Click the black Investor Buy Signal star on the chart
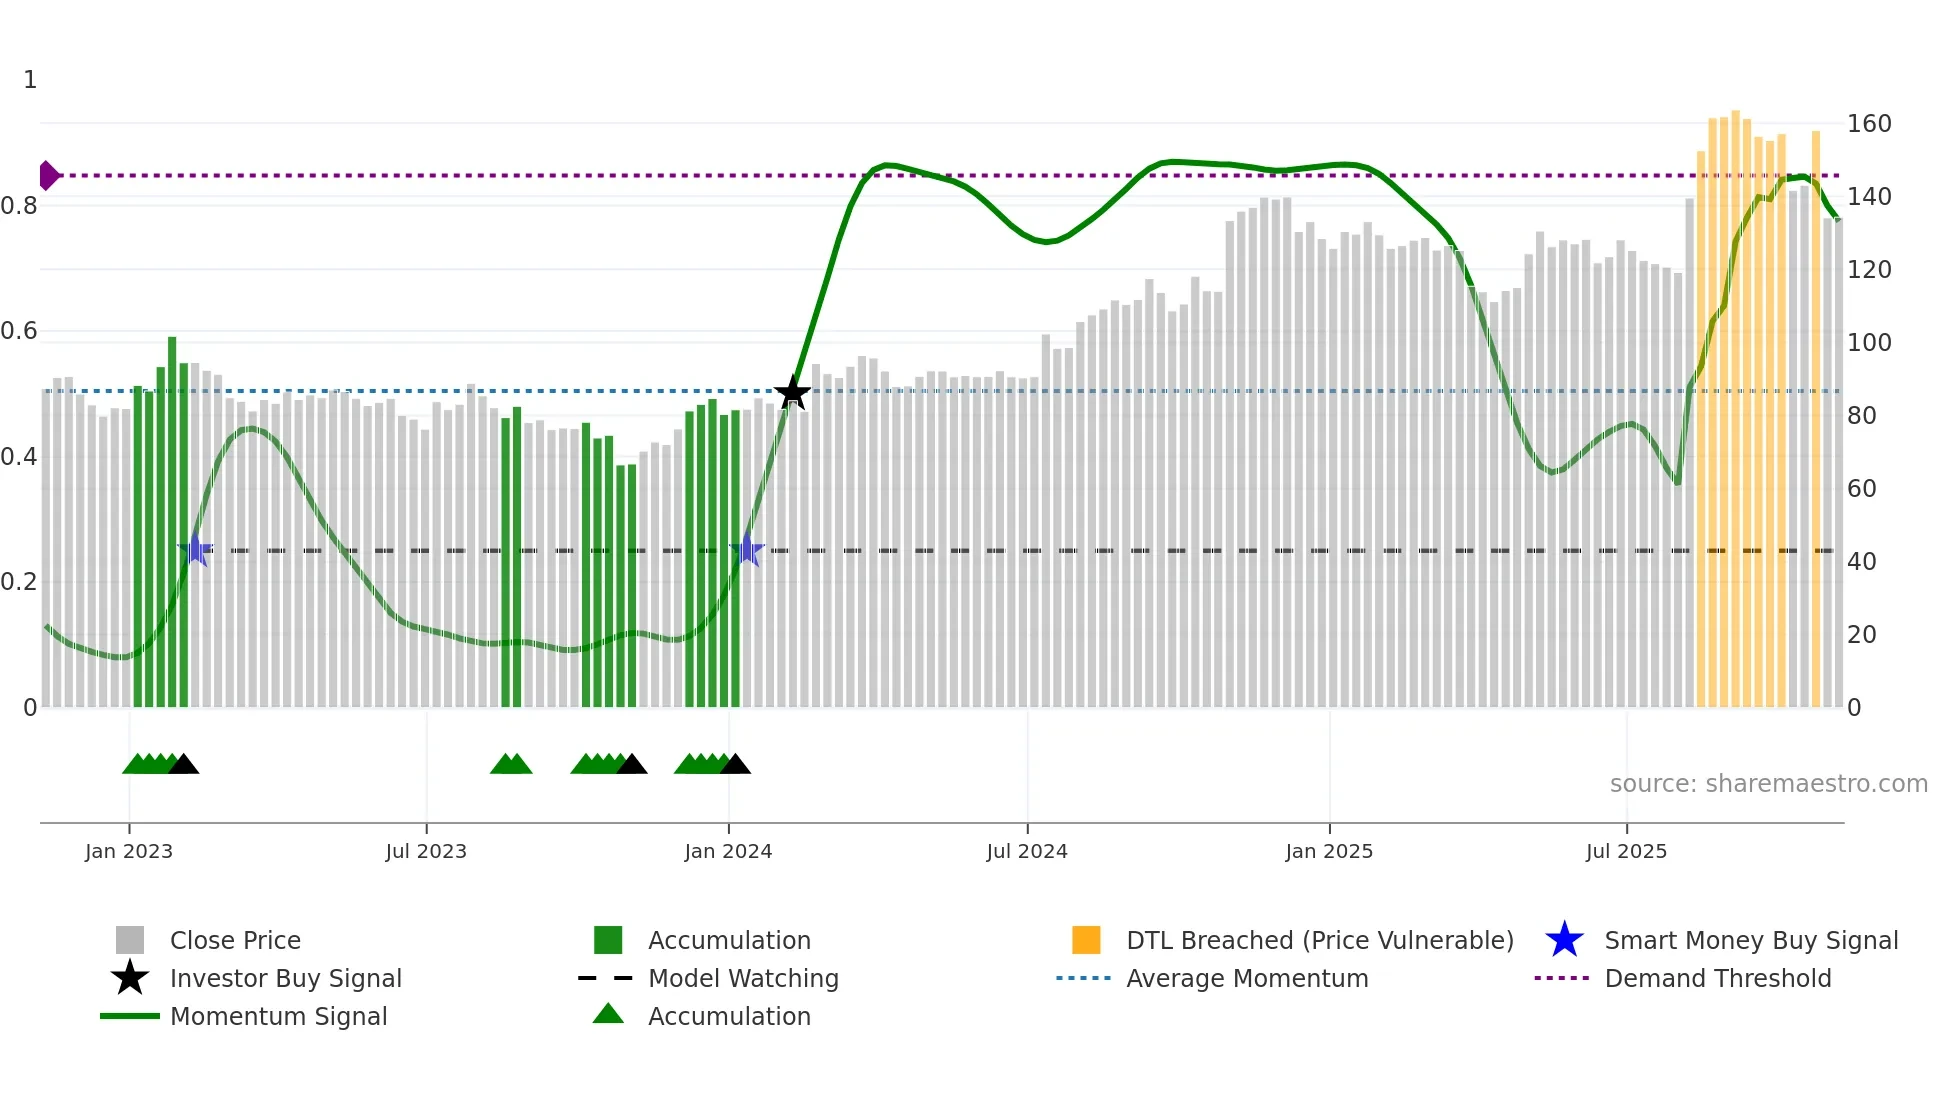 792,392
